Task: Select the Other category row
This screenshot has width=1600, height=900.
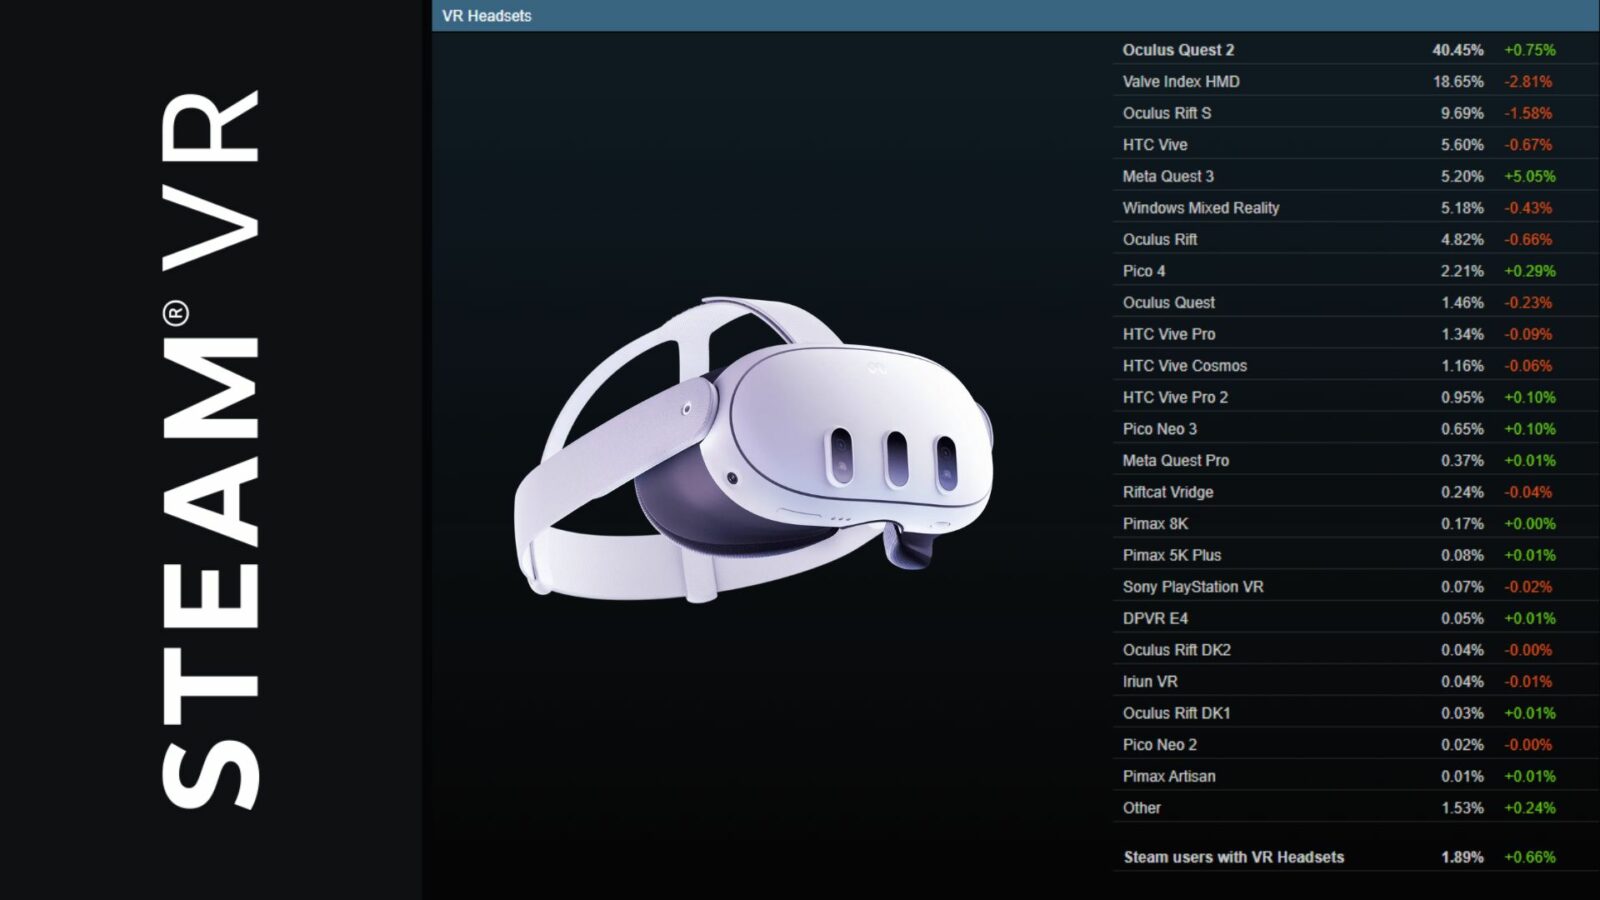Action: pyautogui.click(x=1141, y=808)
